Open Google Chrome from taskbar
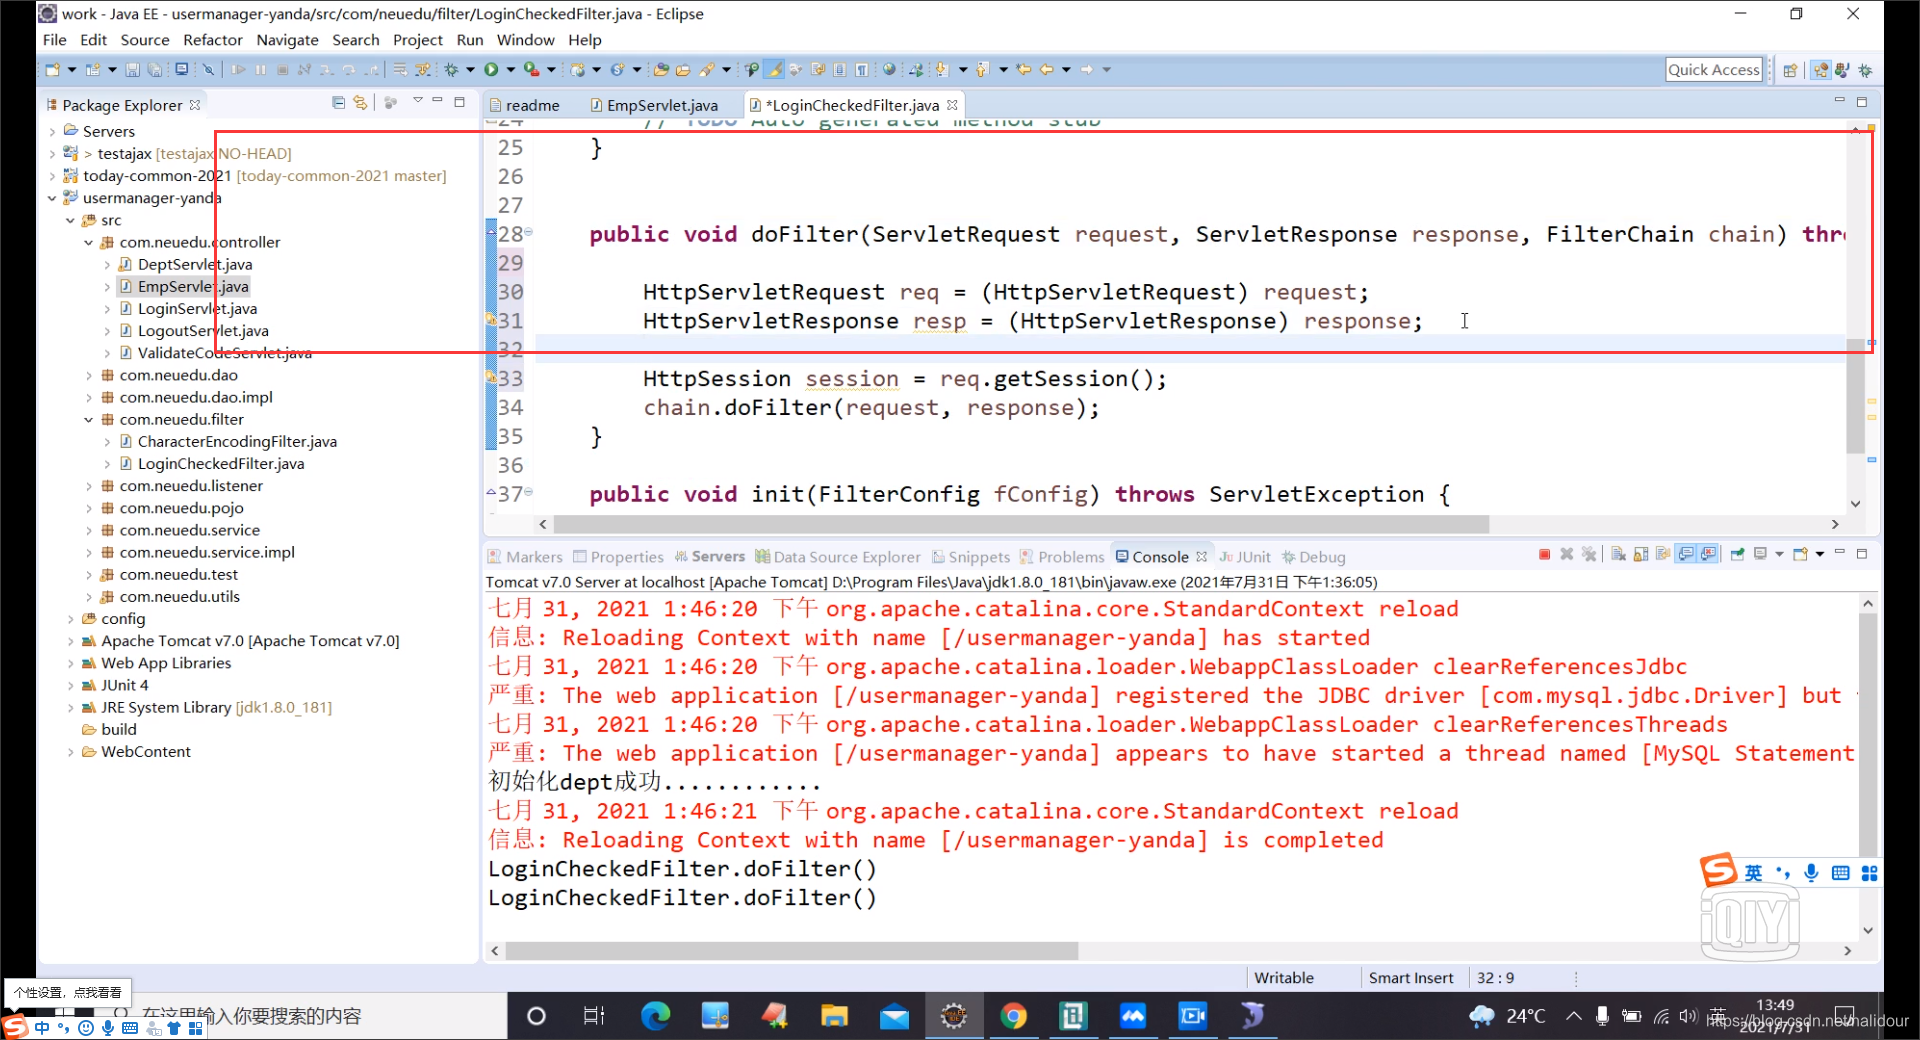The height and width of the screenshot is (1040, 1920). [x=1013, y=1016]
